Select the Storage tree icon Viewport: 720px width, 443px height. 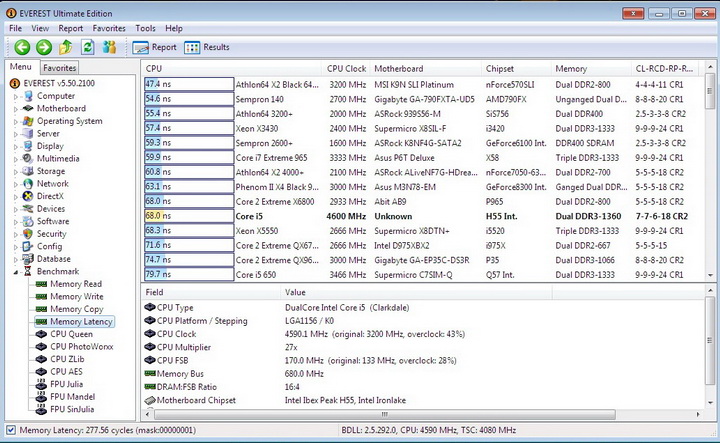[28, 171]
